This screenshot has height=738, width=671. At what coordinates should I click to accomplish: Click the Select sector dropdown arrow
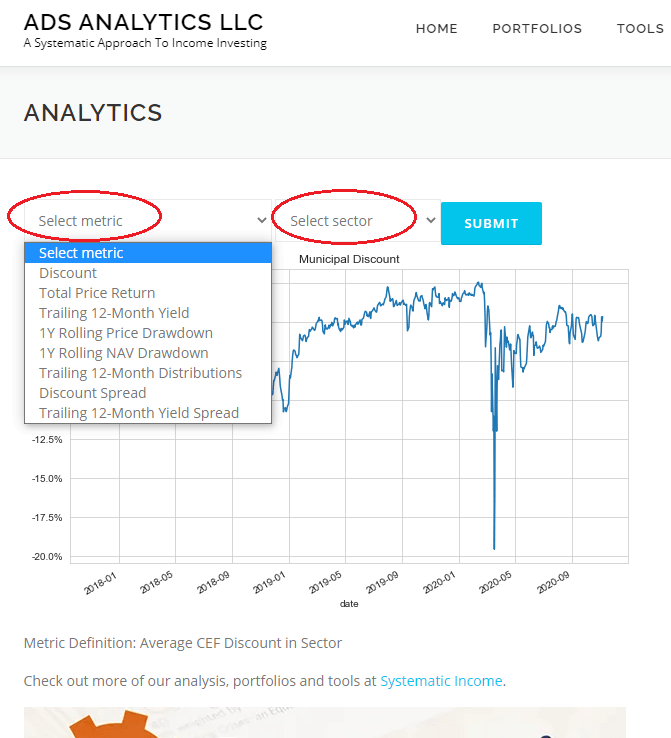coord(431,221)
